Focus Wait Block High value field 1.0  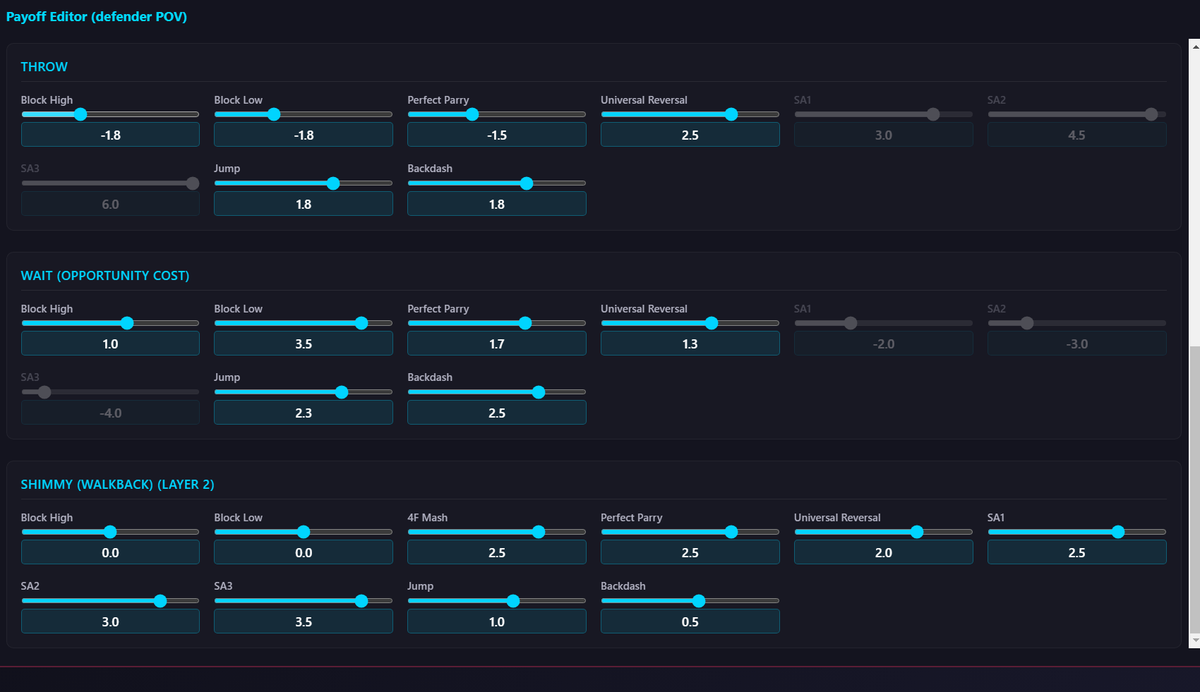coord(110,344)
